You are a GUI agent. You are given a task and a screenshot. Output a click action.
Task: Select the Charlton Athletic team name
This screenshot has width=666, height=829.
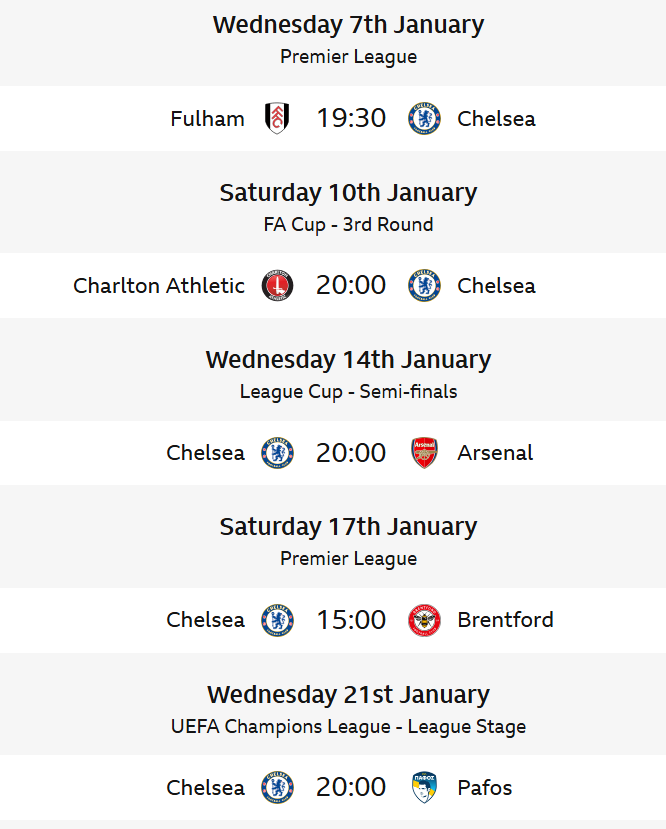(159, 286)
